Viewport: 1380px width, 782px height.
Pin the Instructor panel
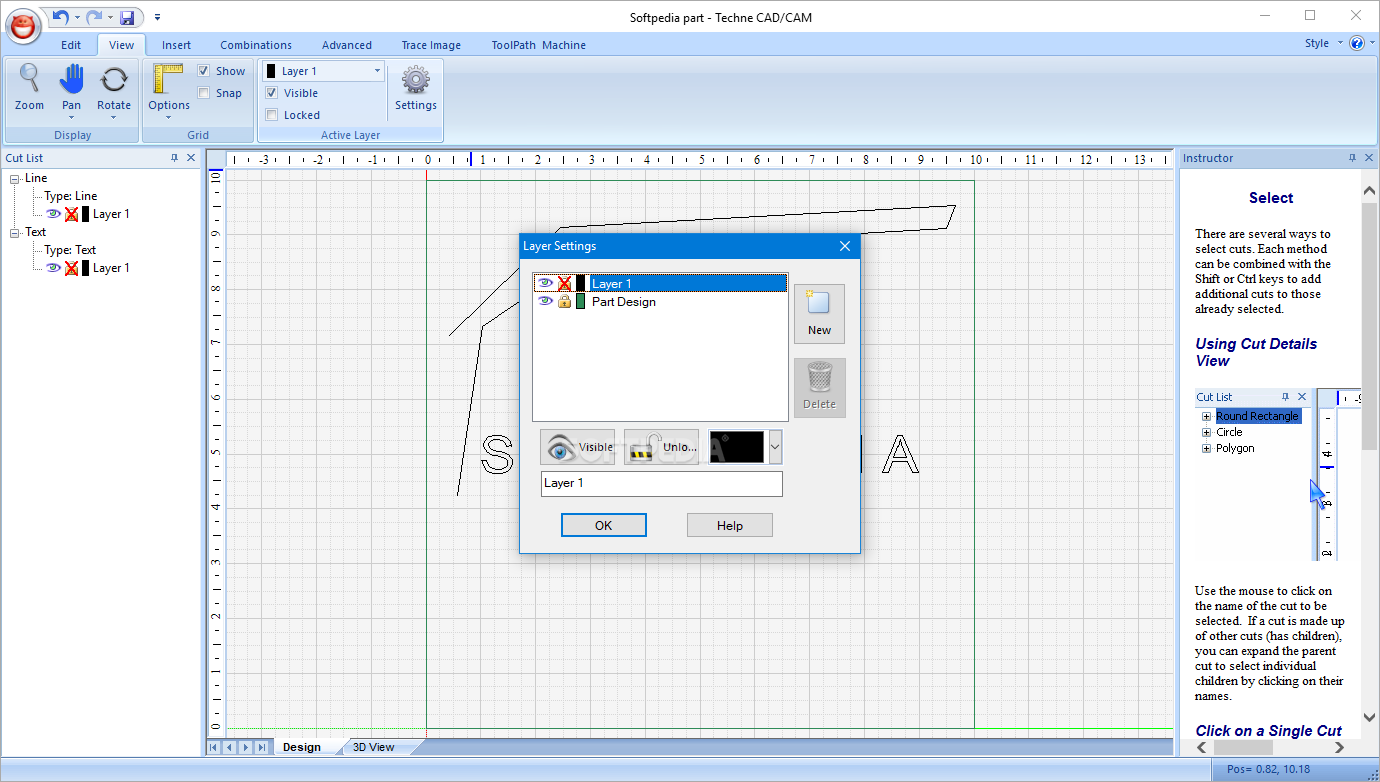(1352, 158)
